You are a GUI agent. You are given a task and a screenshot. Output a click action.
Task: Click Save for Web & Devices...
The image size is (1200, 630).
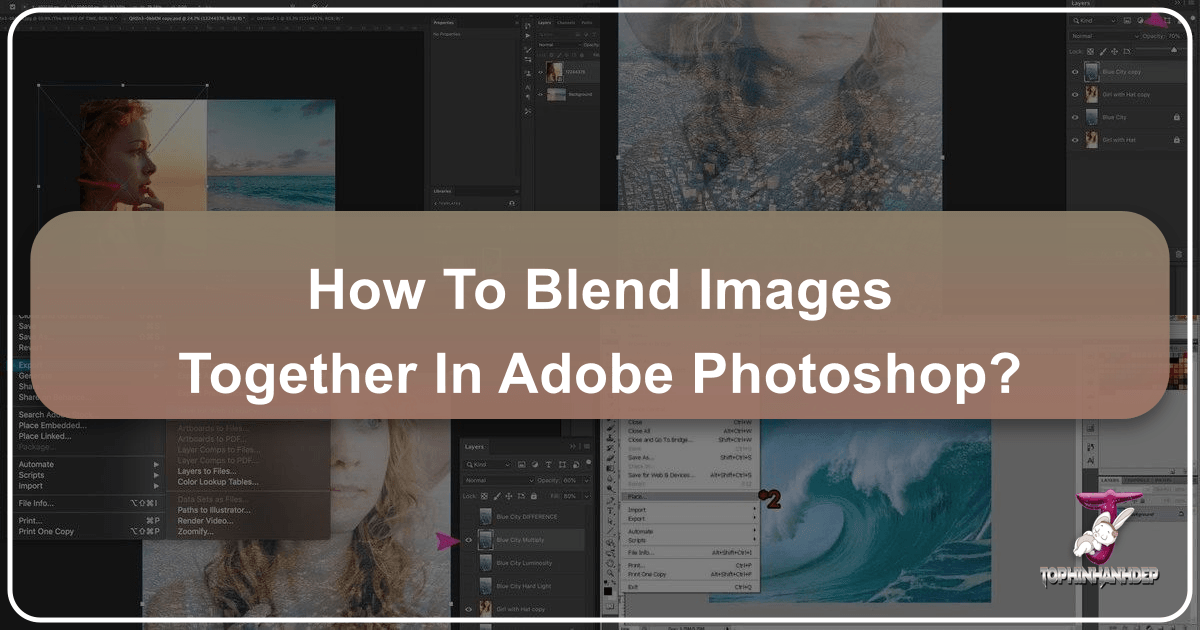point(660,476)
